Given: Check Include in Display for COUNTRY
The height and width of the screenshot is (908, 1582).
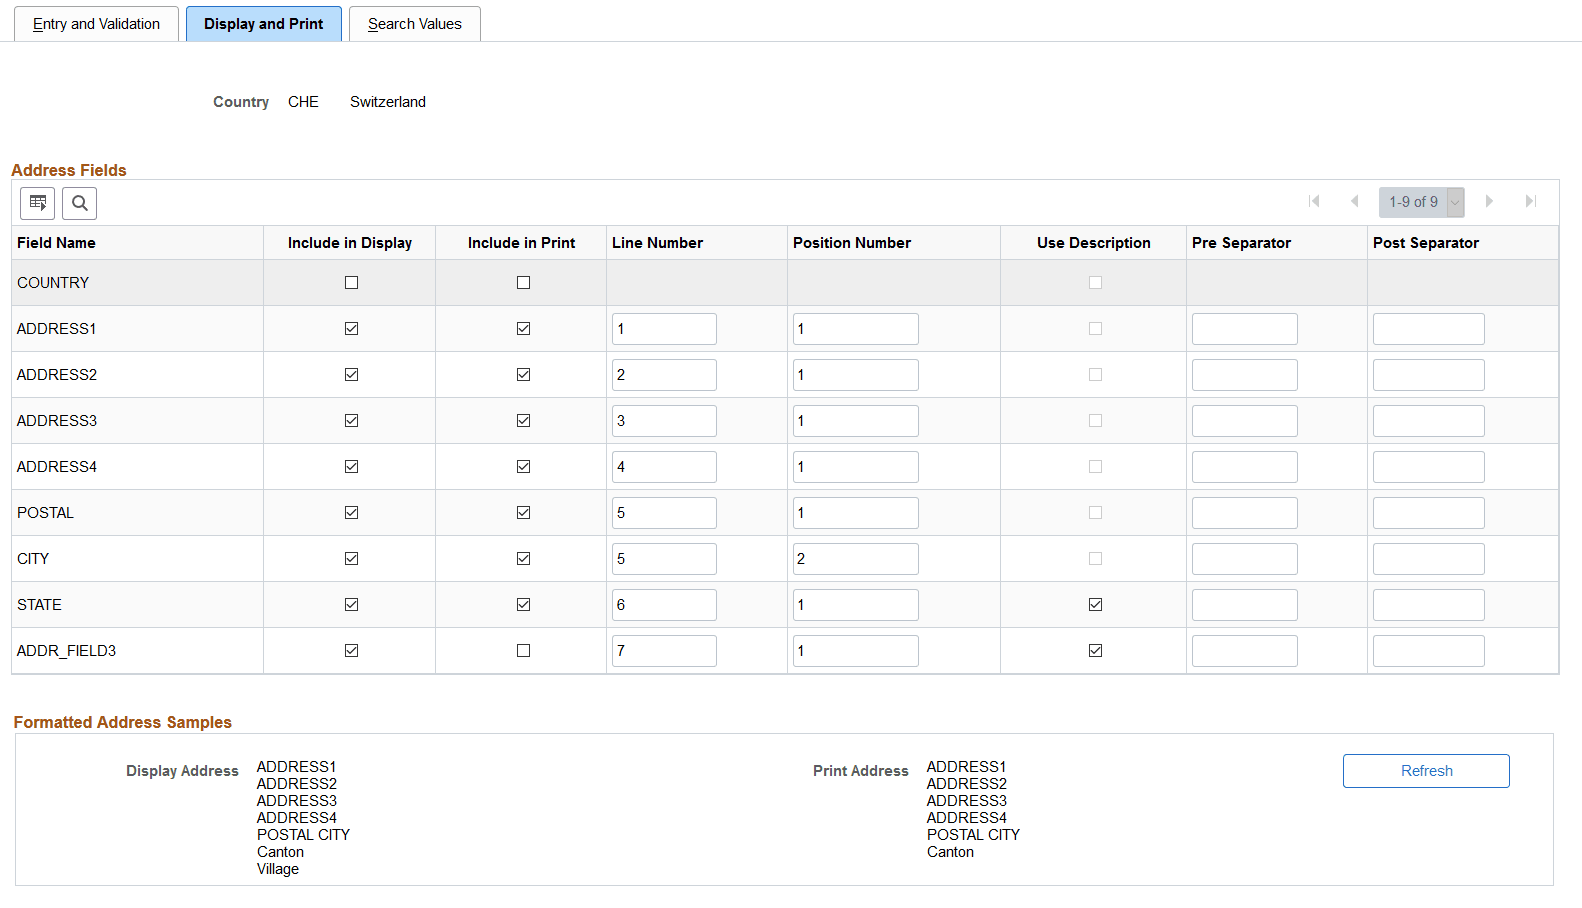Looking at the screenshot, I should tap(351, 283).
